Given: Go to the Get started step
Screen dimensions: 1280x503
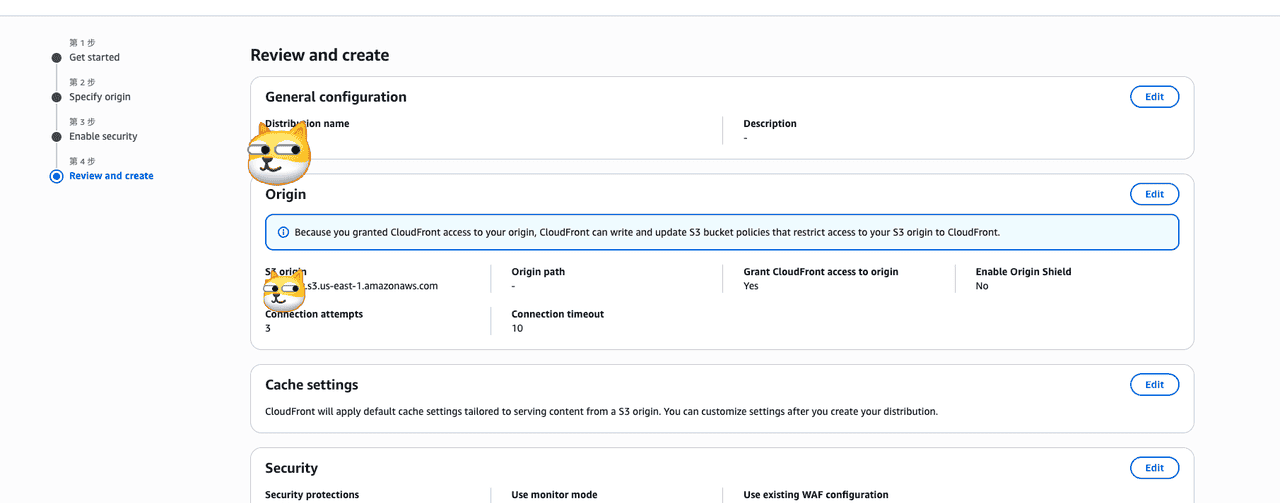Looking at the screenshot, I should point(94,58).
